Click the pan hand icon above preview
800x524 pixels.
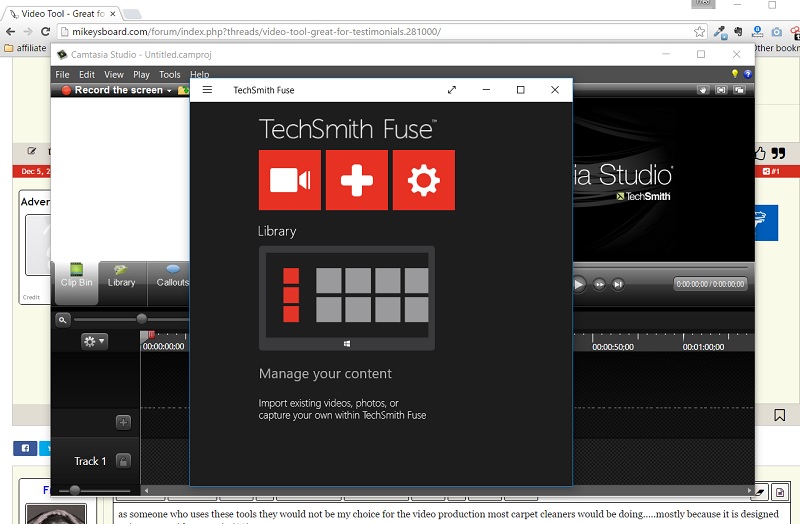[703, 90]
